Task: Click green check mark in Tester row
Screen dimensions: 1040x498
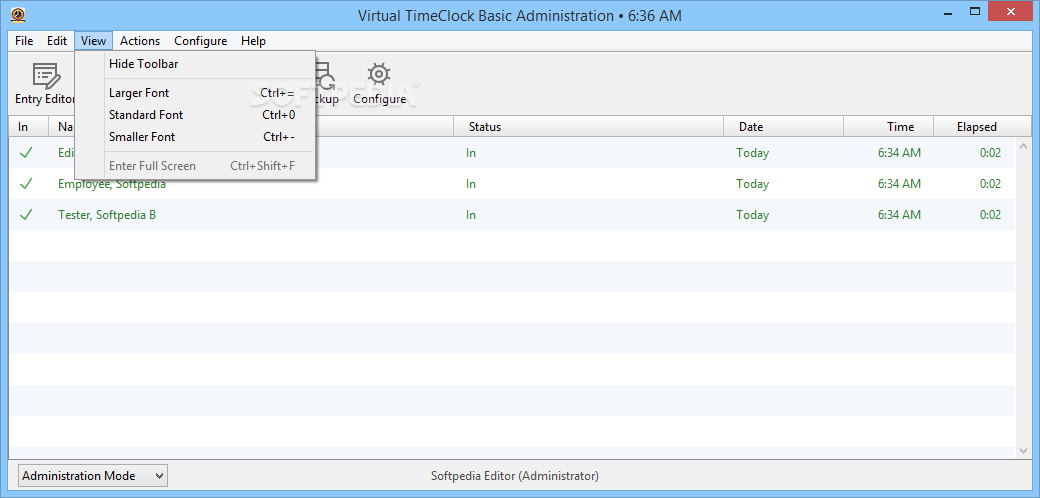Action: click(x=26, y=215)
